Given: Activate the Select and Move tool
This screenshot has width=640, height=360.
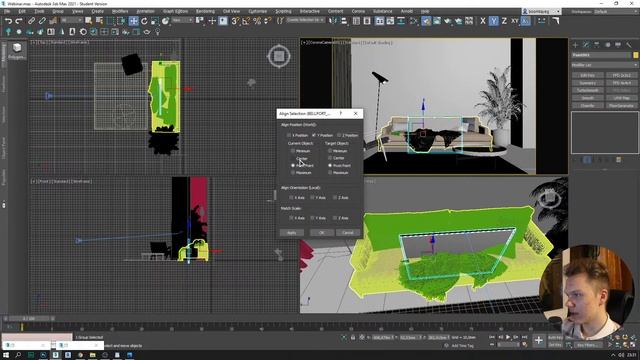Looking at the screenshot, I should (133, 20).
